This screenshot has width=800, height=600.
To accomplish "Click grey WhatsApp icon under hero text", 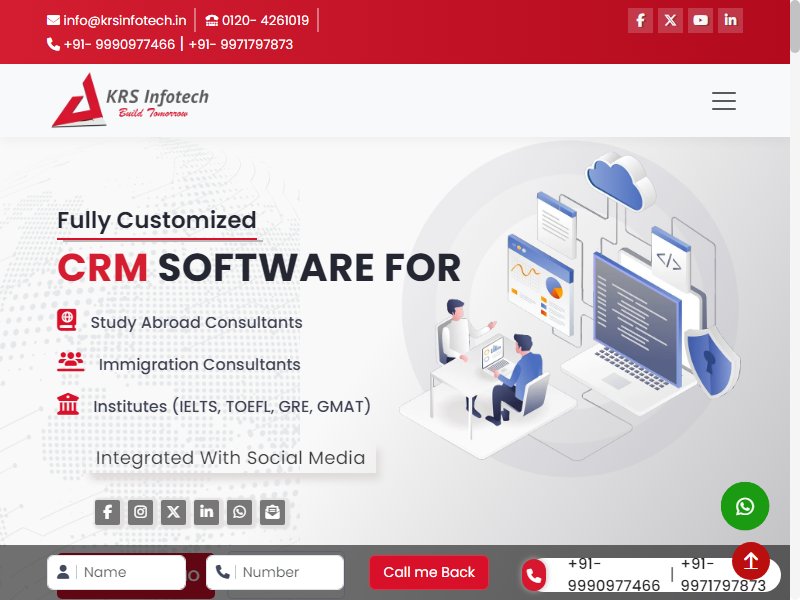I will coord(239,512).
